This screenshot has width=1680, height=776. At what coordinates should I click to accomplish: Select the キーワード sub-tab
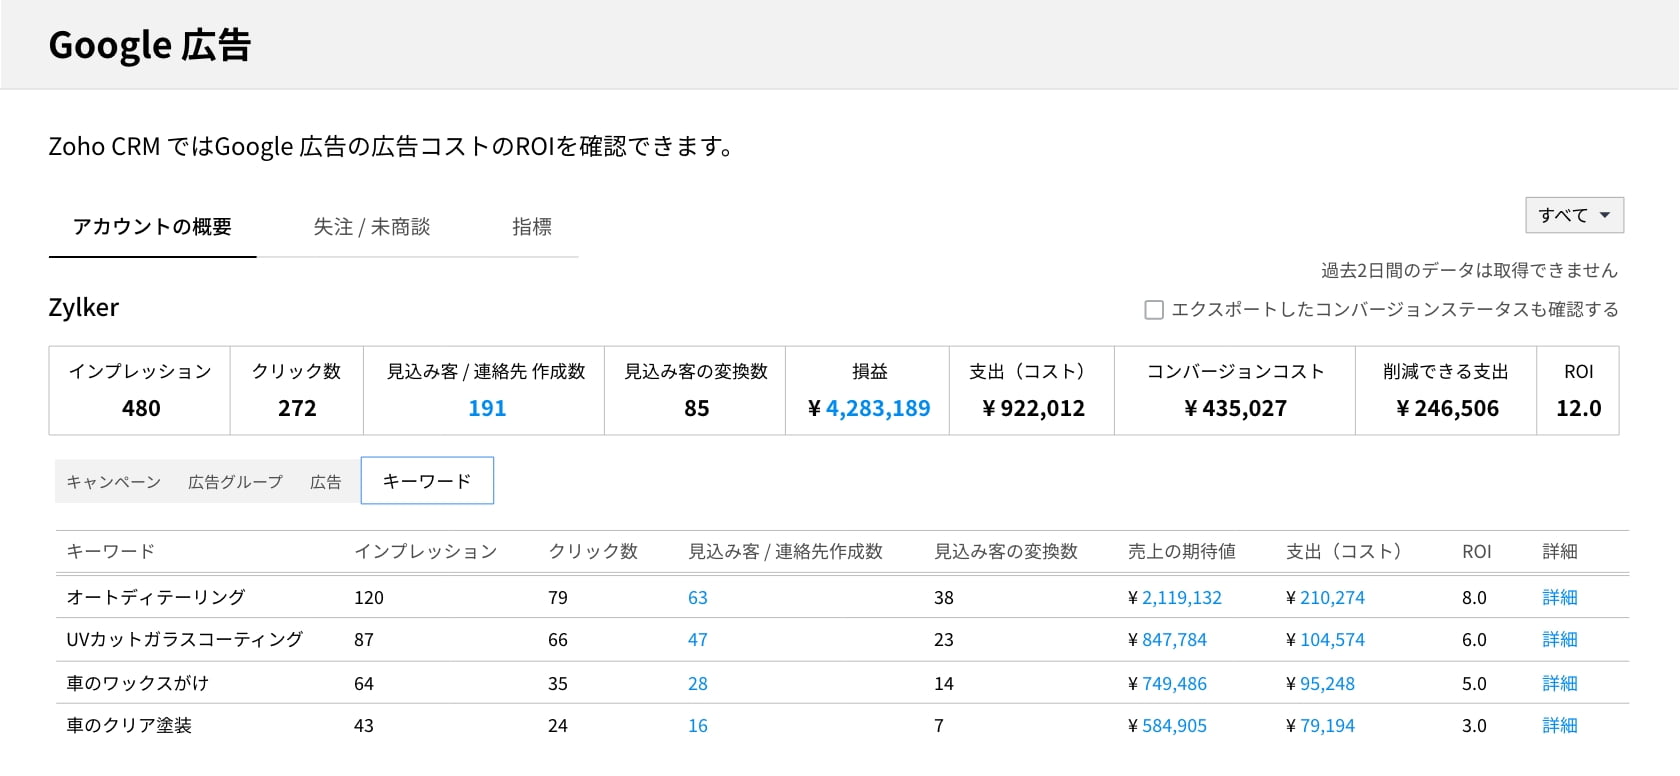[427, 481]
